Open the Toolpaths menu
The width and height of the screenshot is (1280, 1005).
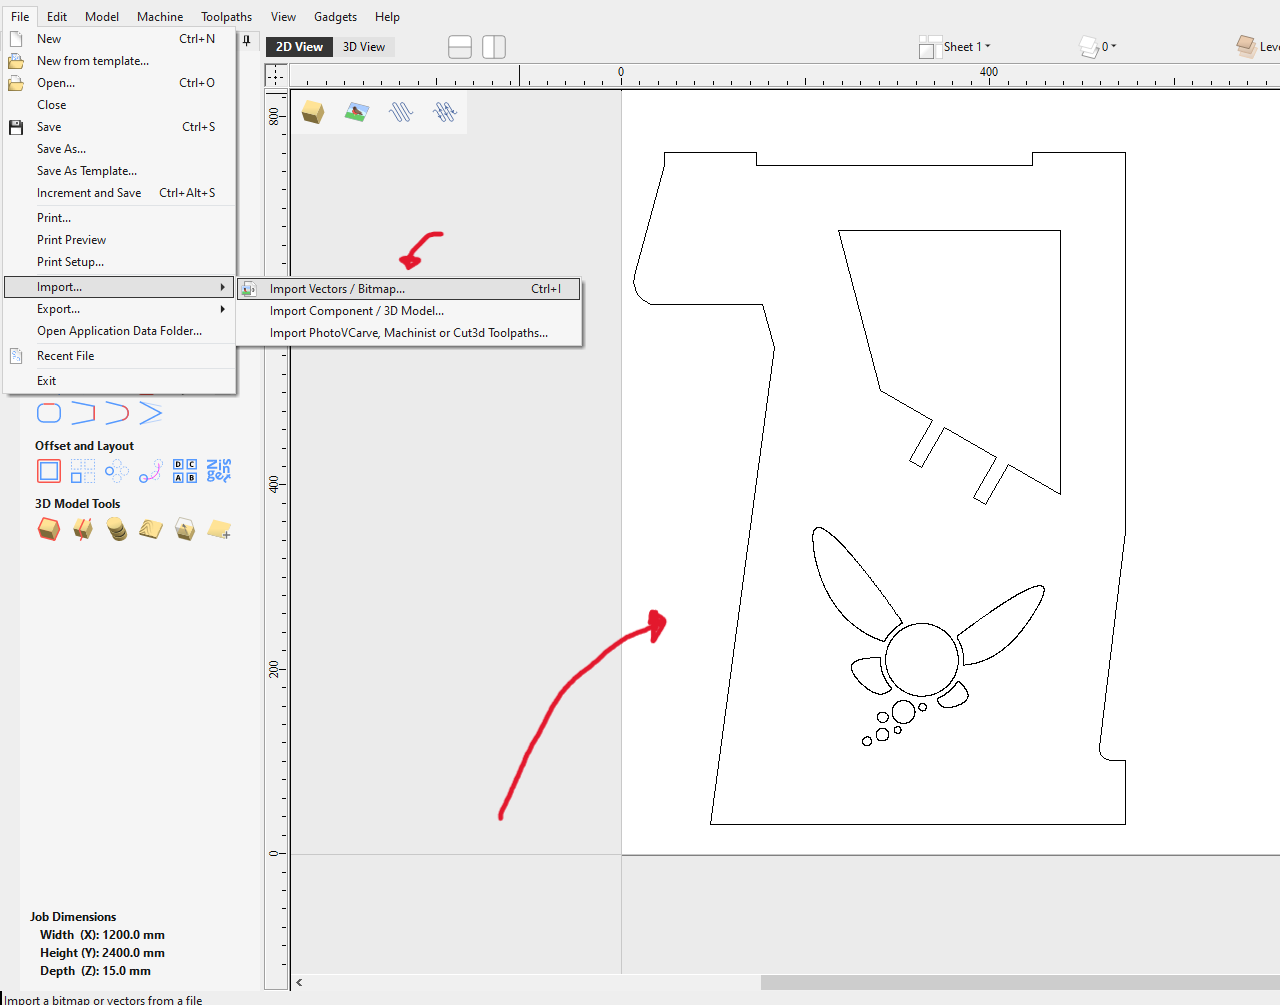point(227,17)
